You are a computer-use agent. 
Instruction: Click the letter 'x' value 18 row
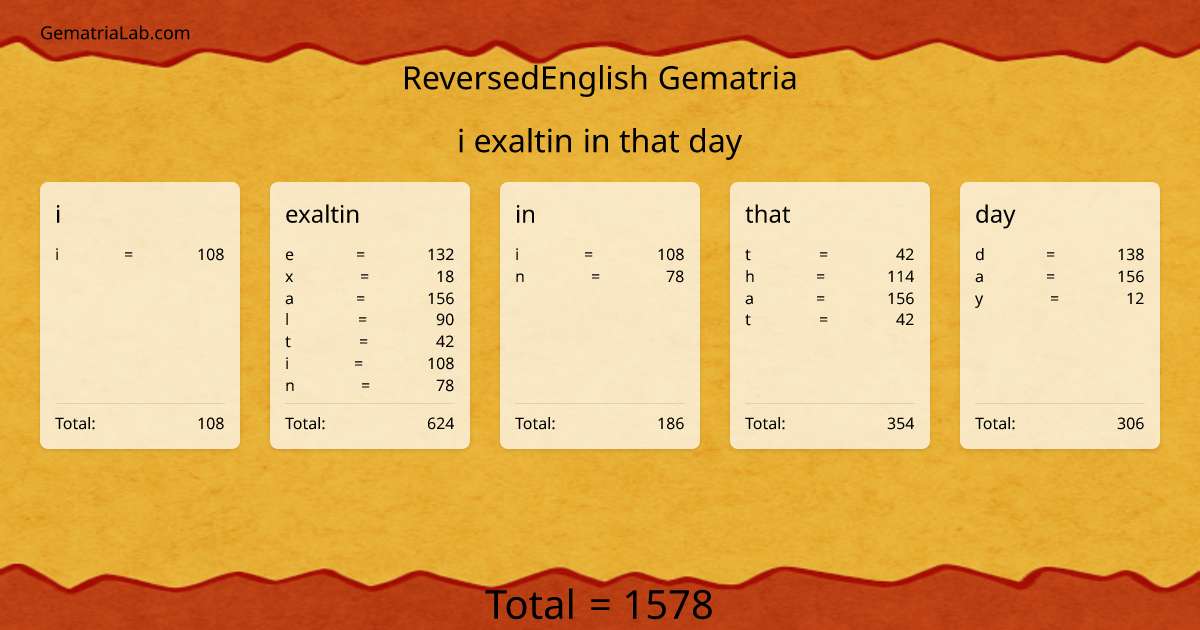(370, 276)
